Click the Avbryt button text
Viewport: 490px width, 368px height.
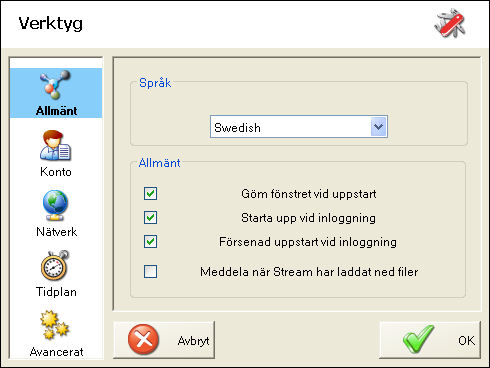(193, 341)
